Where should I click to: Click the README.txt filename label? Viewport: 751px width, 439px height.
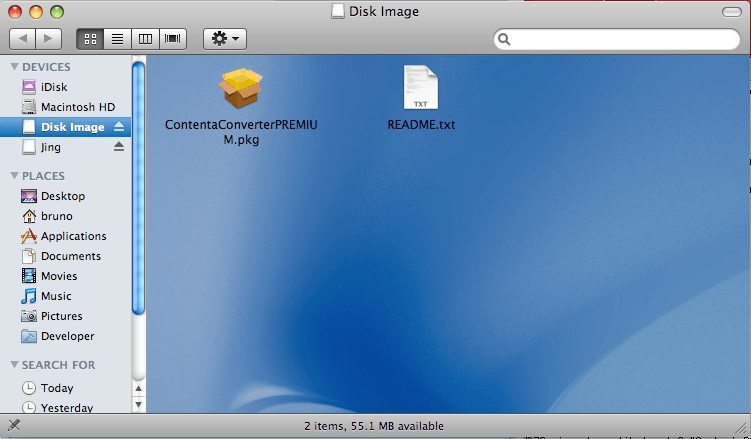[x=421, y=125]
